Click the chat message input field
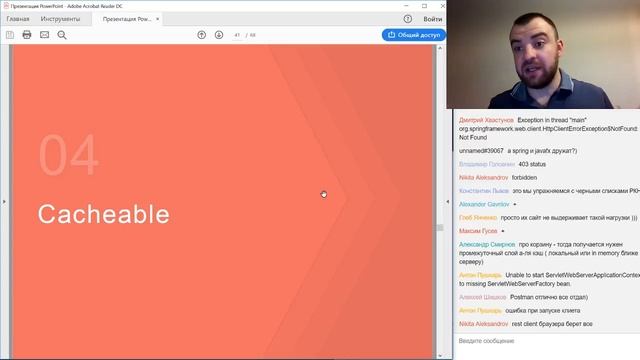The width and height of the screenshot is (640, 360). (x=547, y=341)
